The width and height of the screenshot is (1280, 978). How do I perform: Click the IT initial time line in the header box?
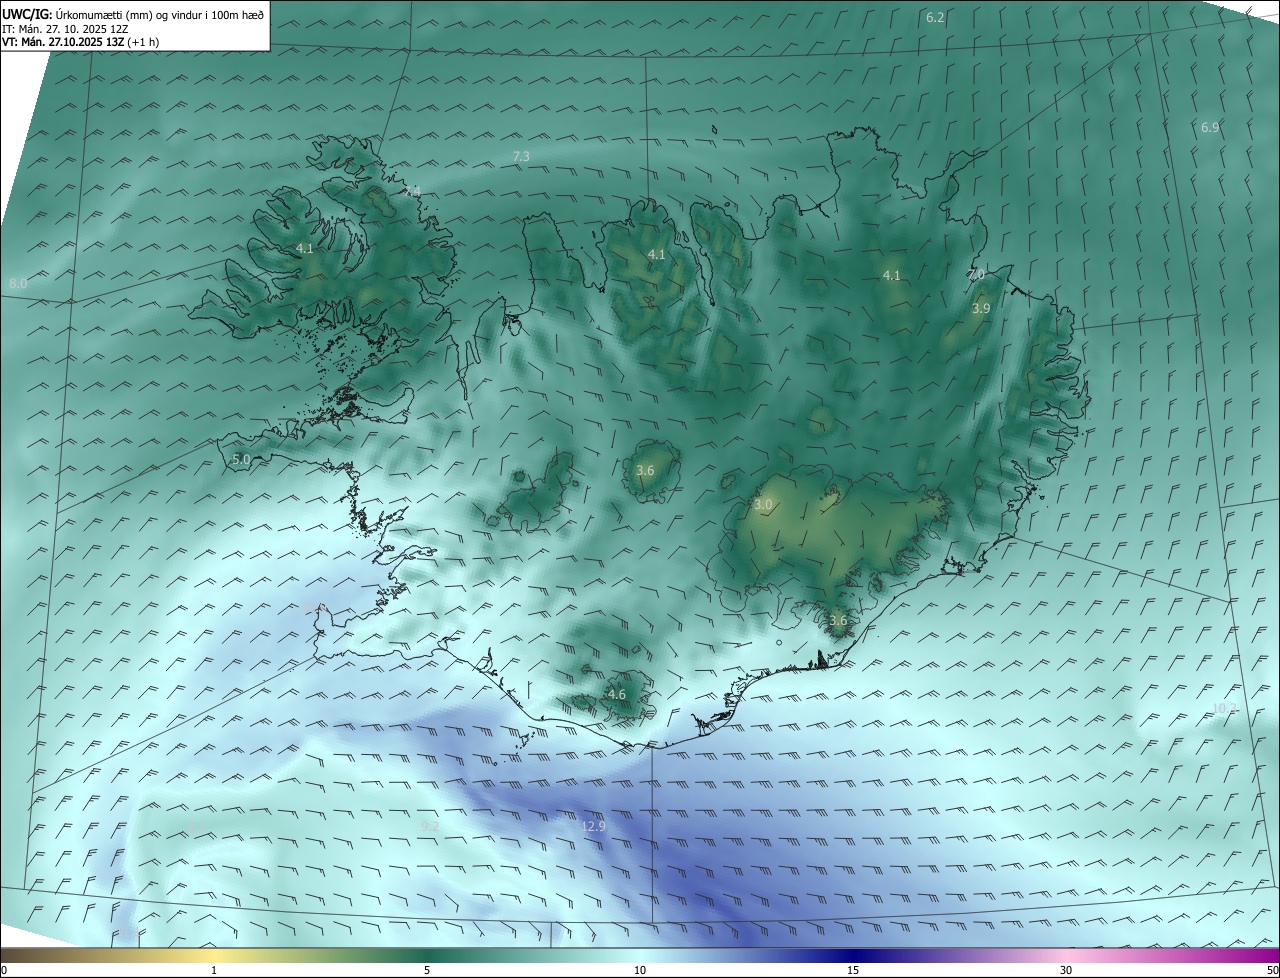(63, 29)
